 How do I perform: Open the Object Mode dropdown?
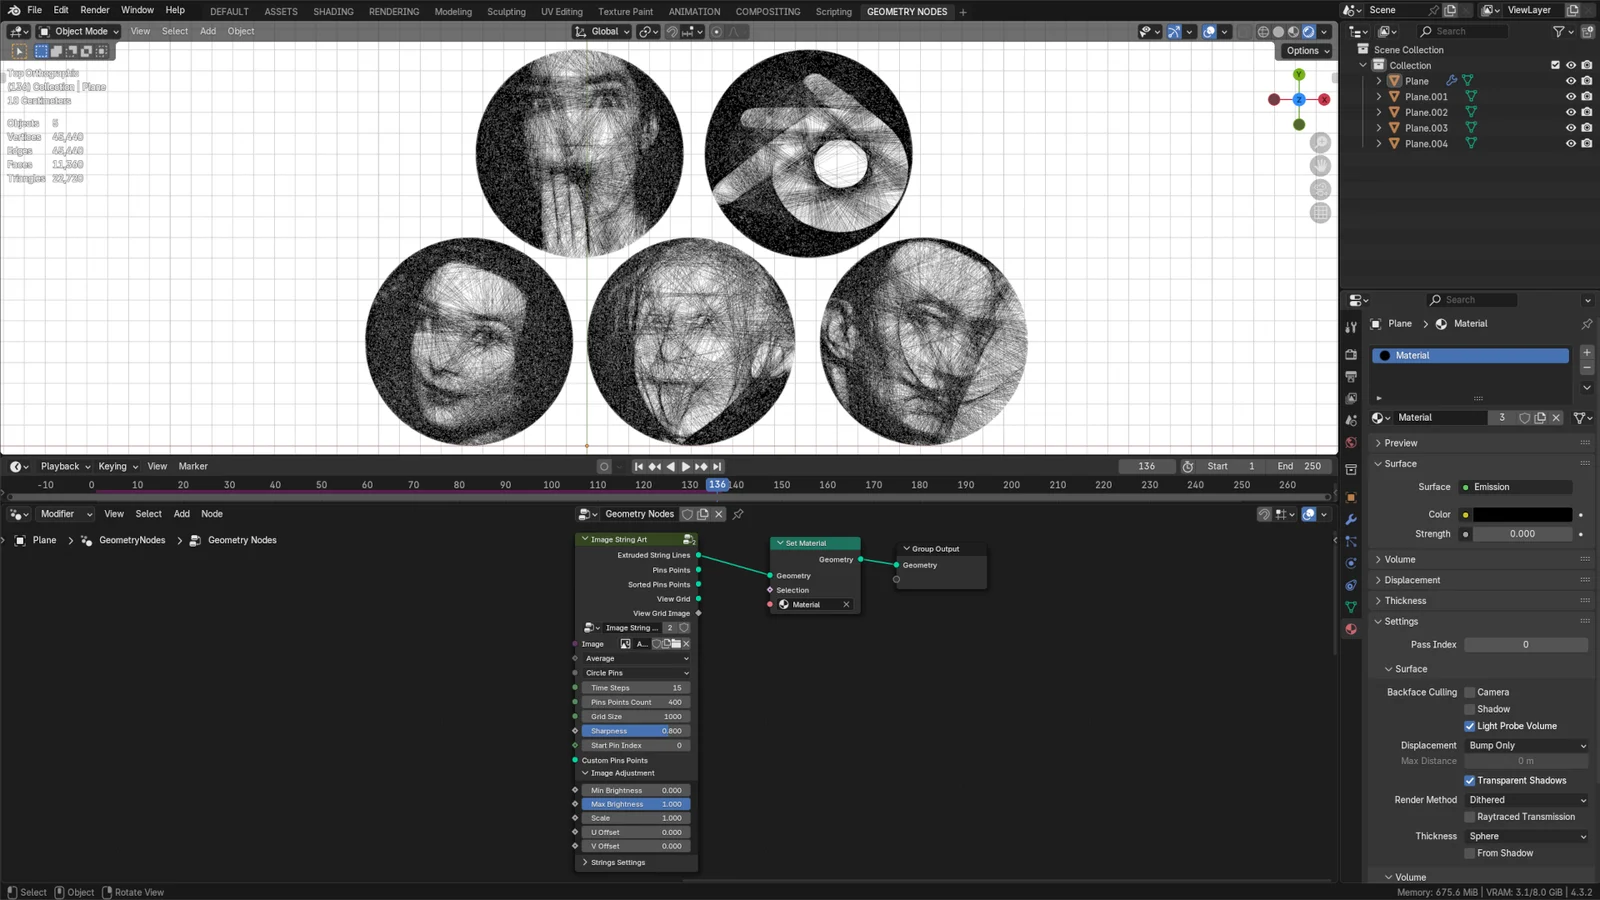click(79, 31)
